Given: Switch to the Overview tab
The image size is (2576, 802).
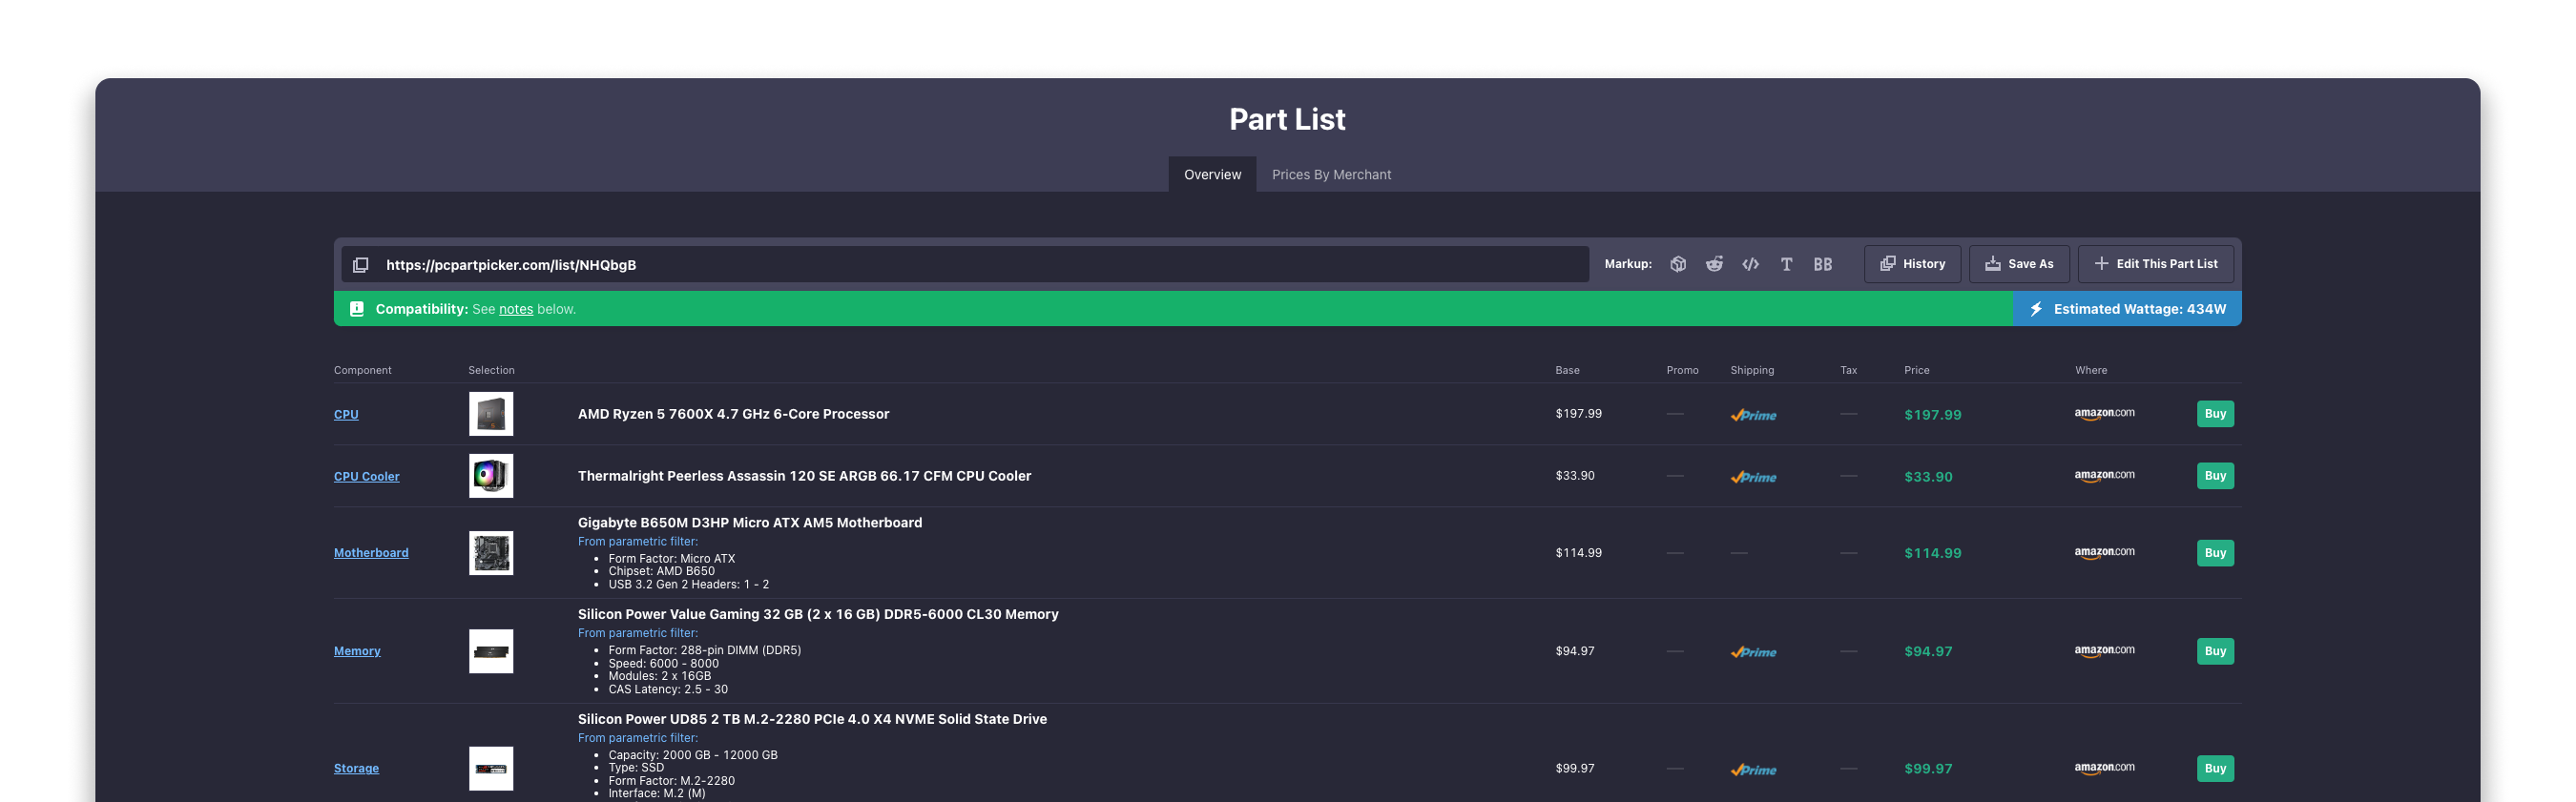Looking at the screenshot, I should (x=1212, y=174).
